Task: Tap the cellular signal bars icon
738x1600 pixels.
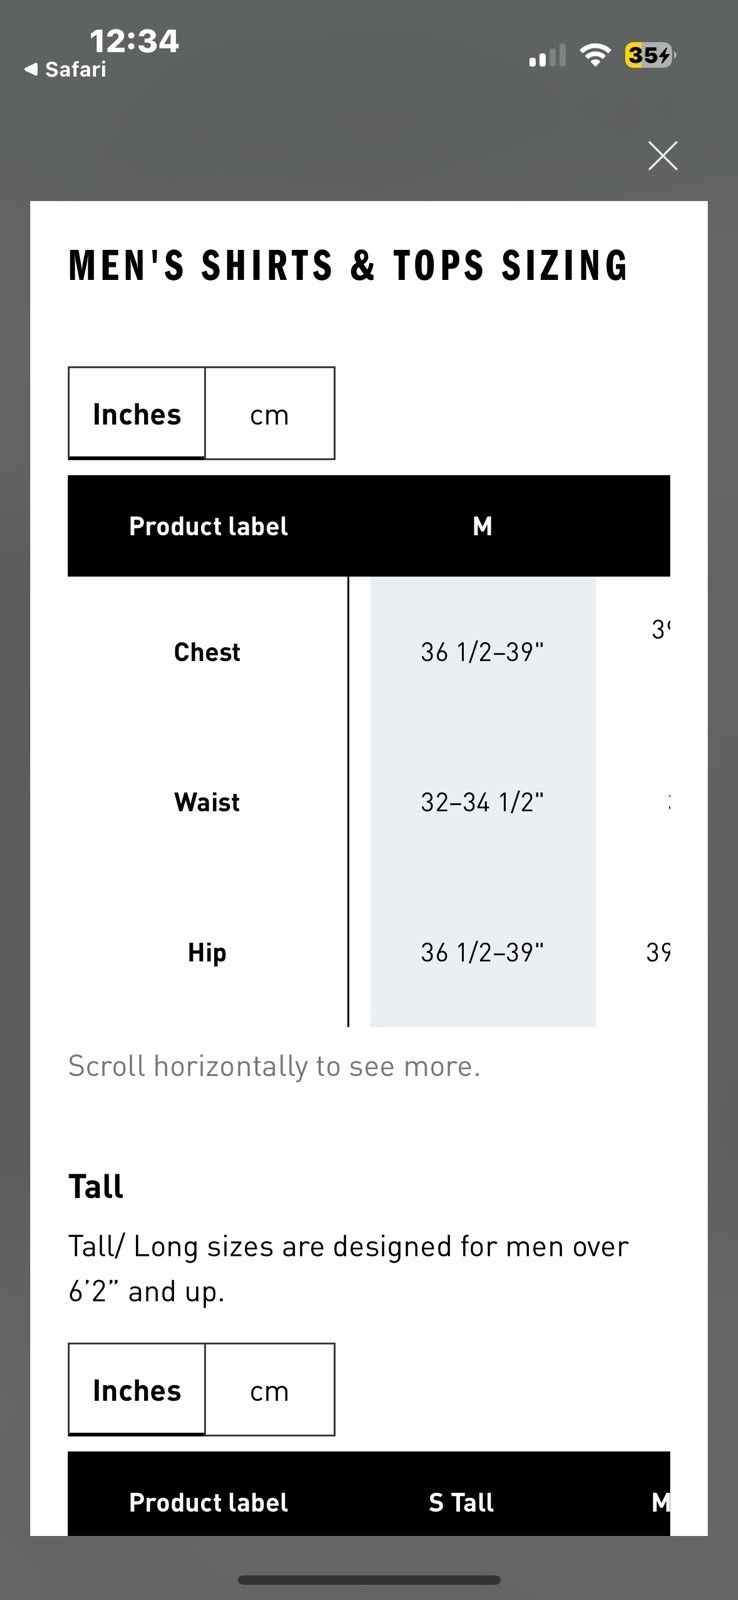Action: click(x=547, y=56)
